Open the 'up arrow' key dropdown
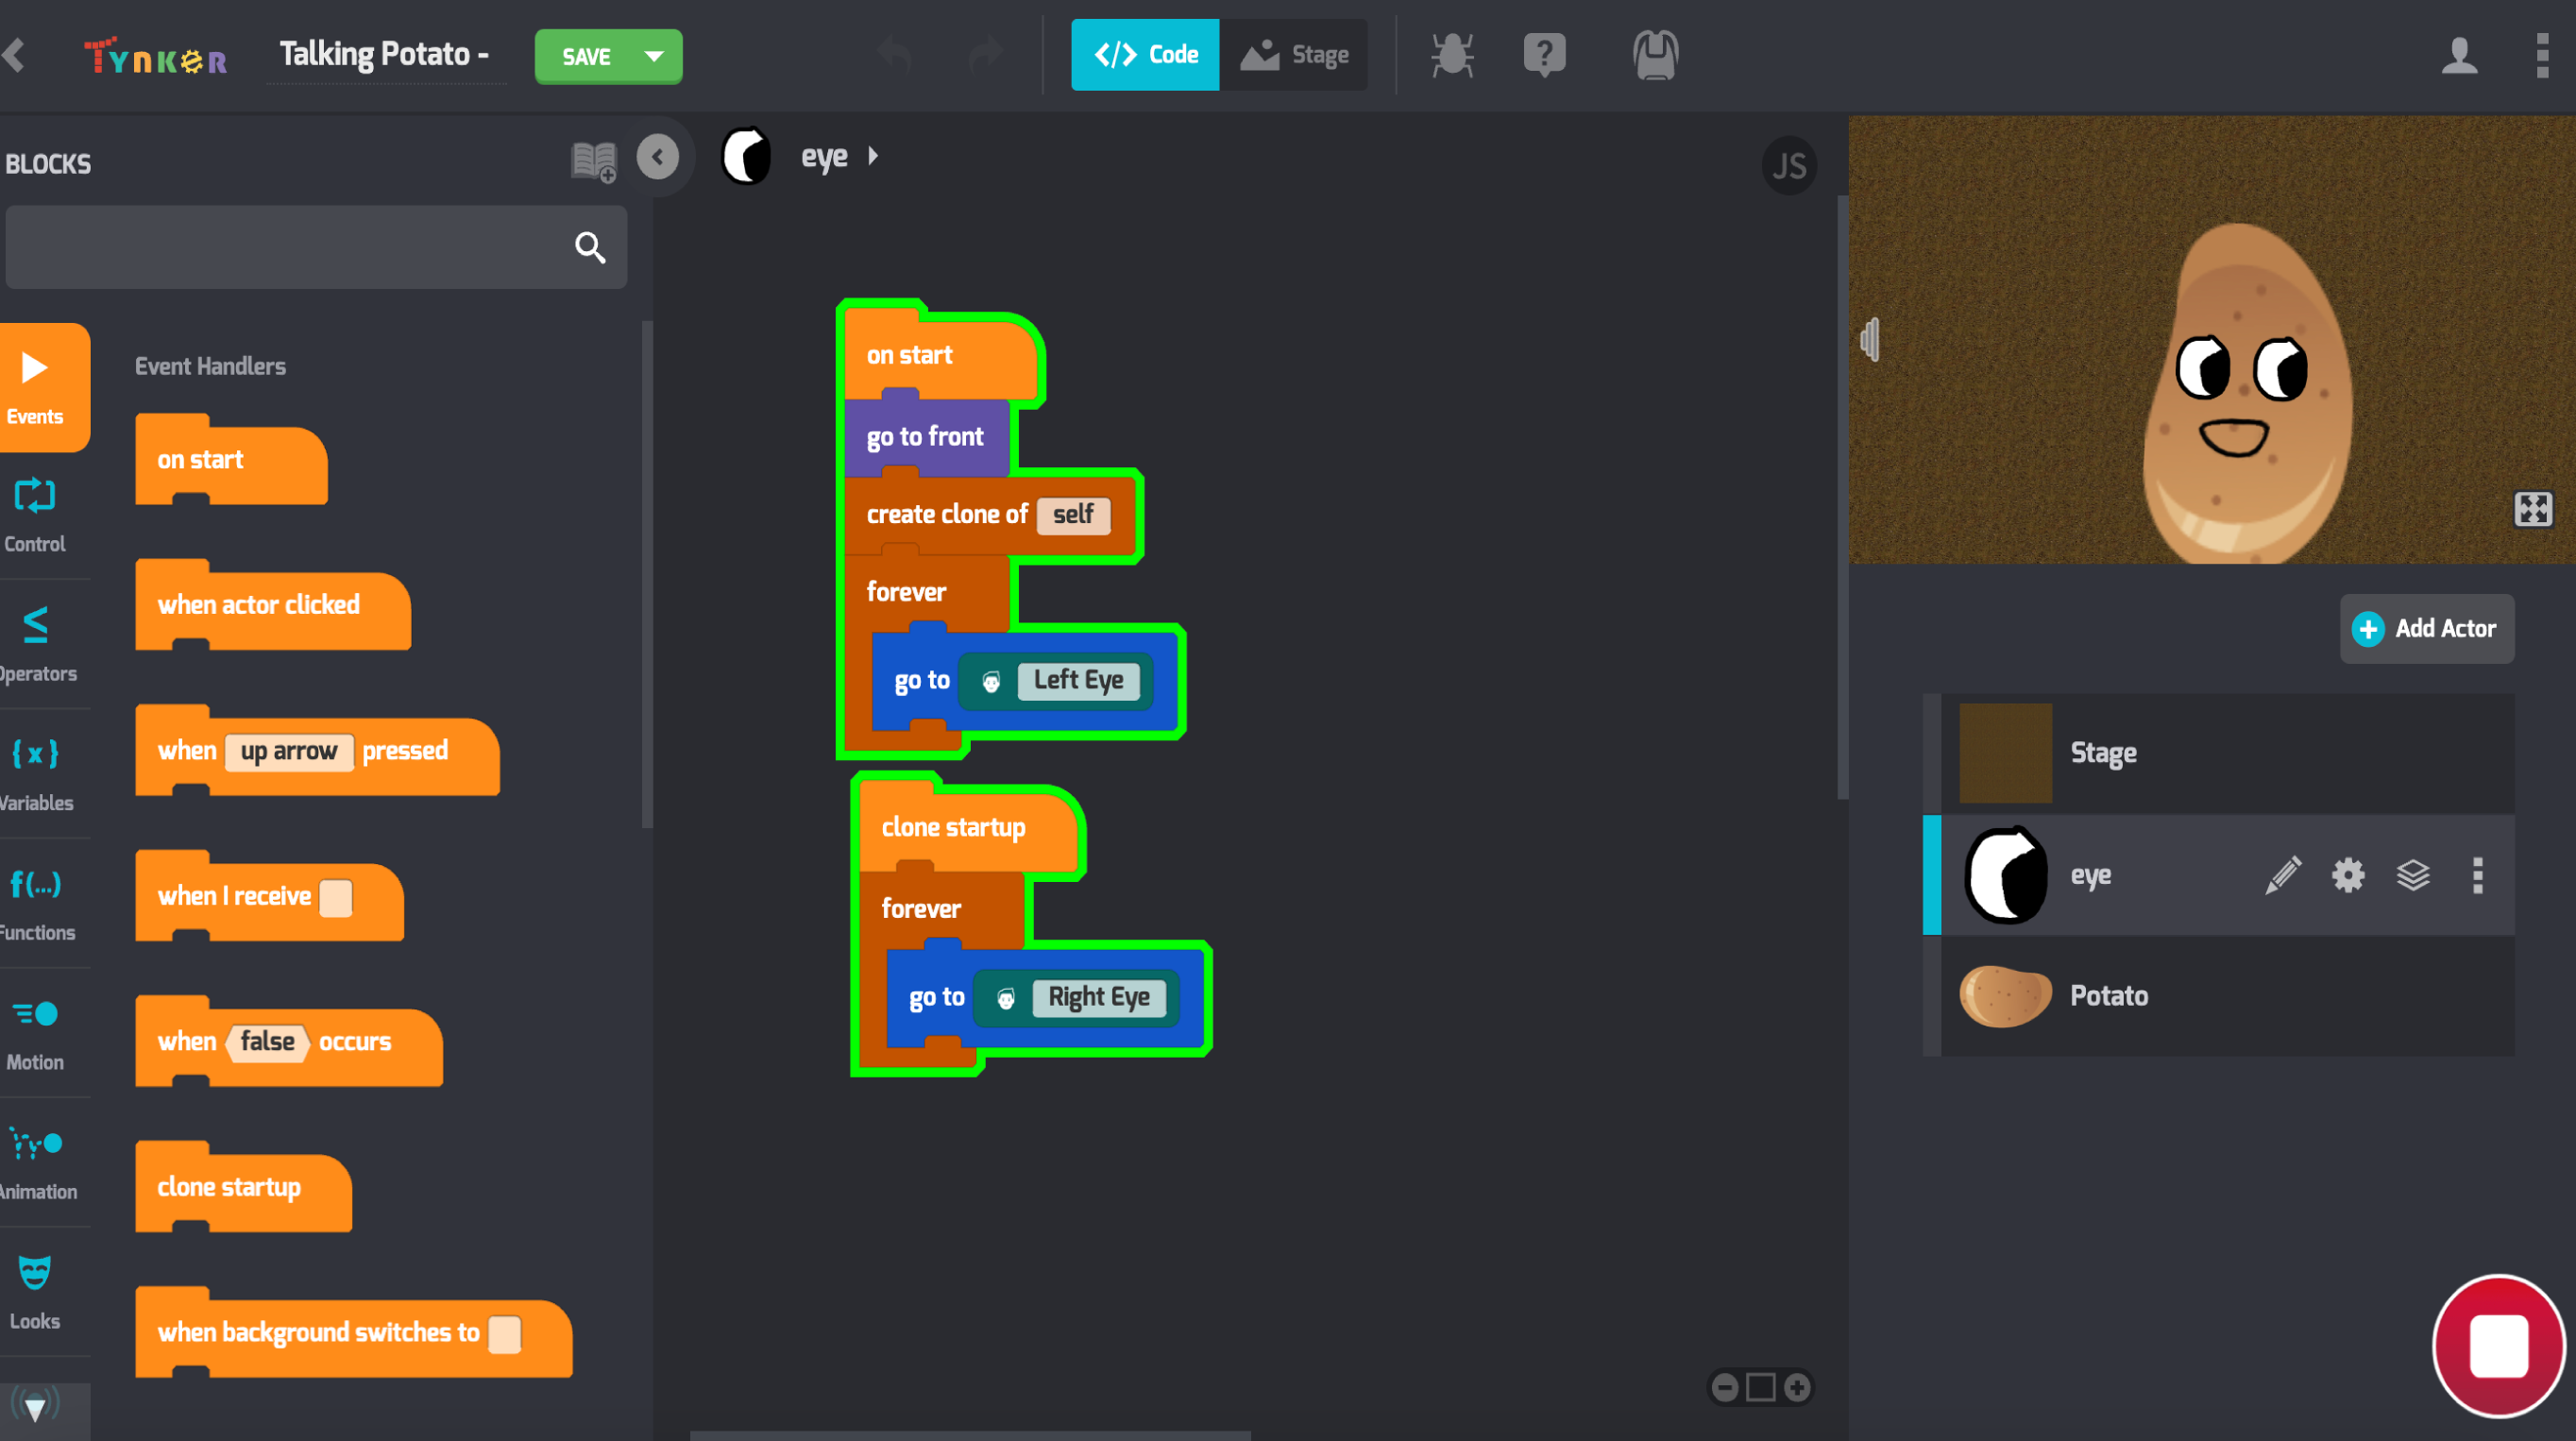Viewport: 2576px width, 1441px height. click(289, 751)
